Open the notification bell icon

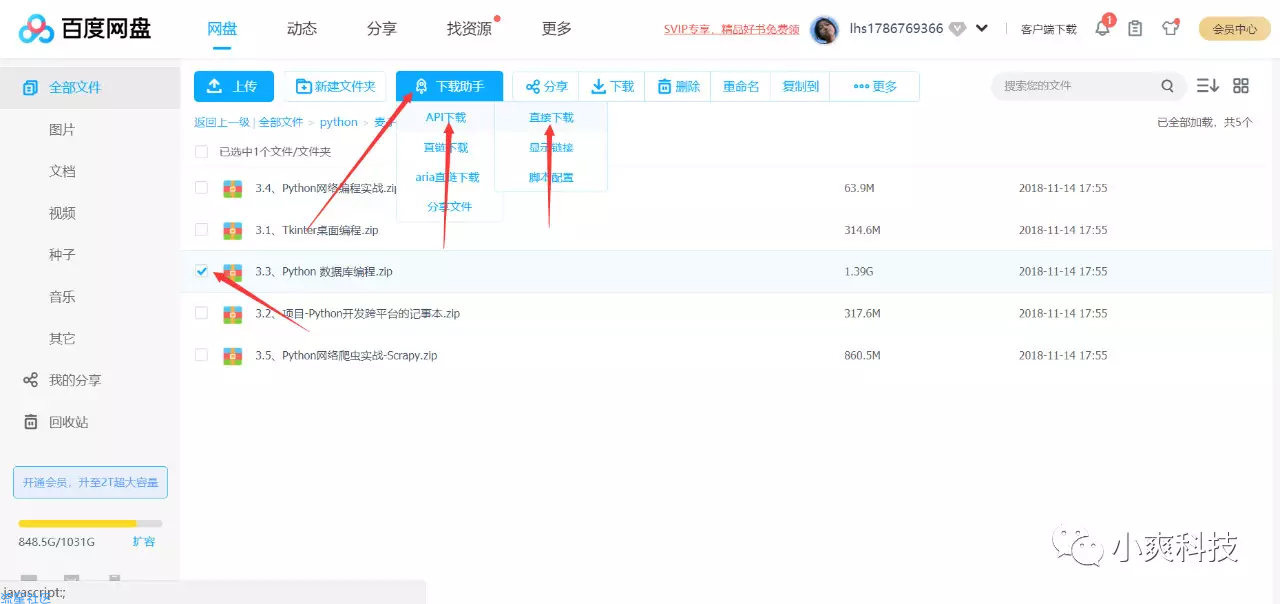pyautogui.click(x=1102, y=29)
